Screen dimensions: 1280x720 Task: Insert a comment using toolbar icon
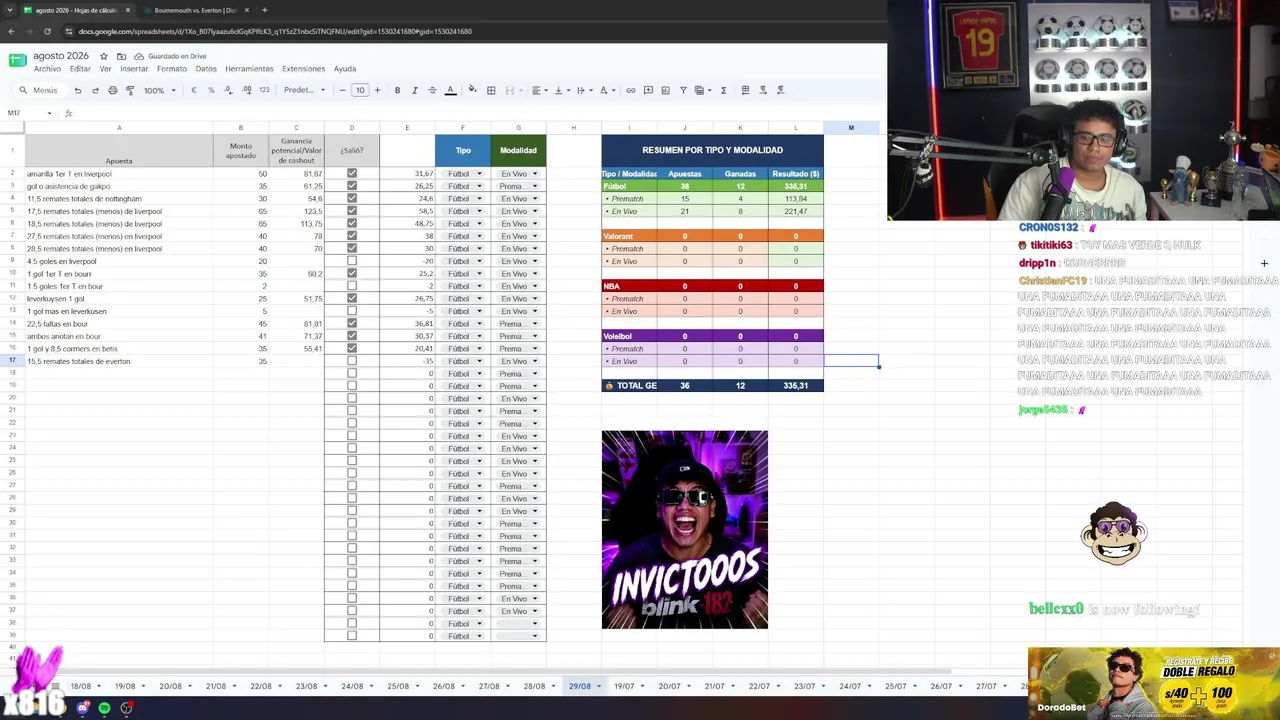648,90
